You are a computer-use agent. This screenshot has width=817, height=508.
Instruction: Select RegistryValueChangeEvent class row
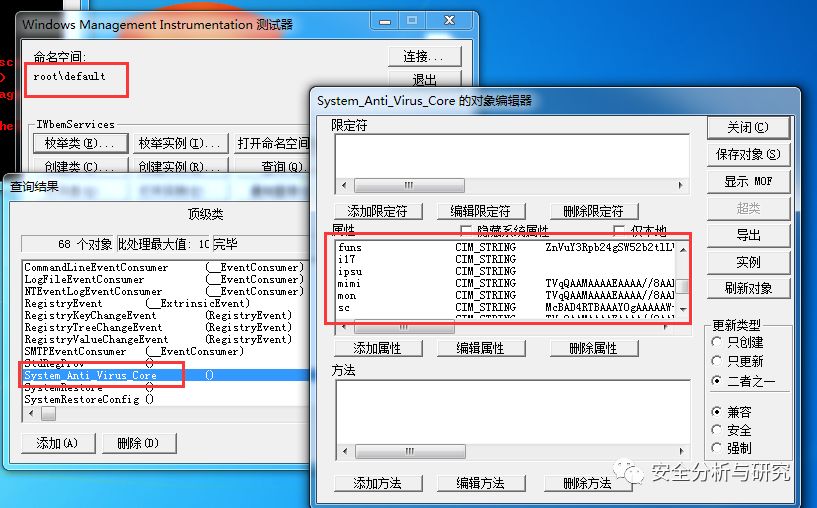pos(166,339)
